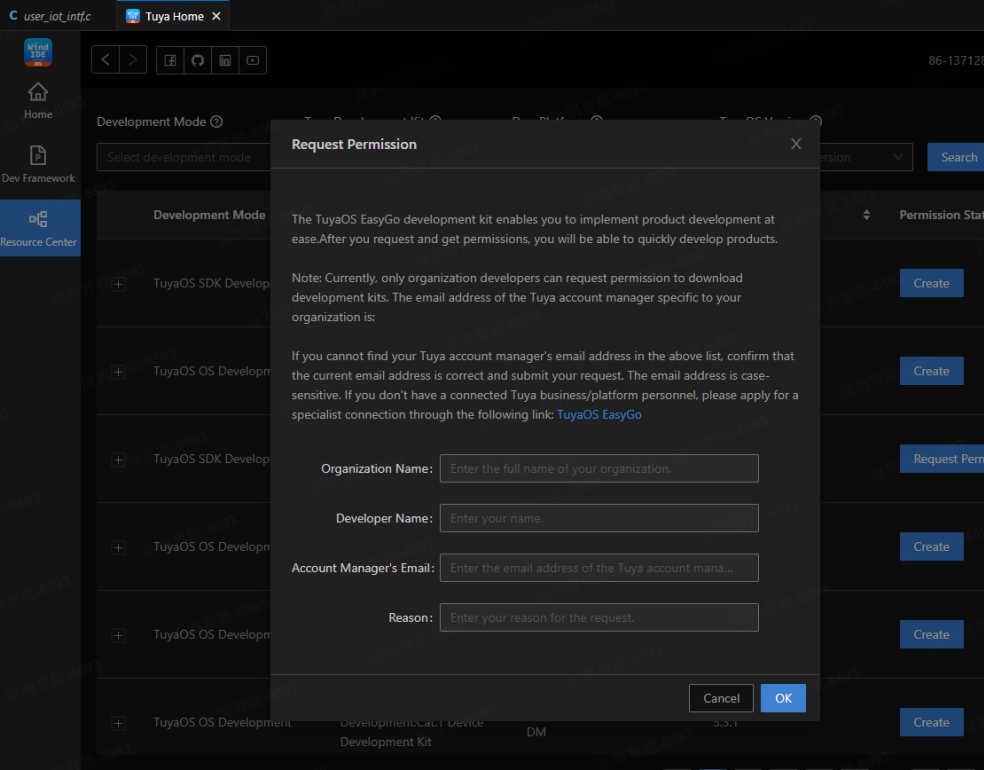Go forward with the right arrow button
This screenshot has width=984, height=770.
[x=133, y=61]
